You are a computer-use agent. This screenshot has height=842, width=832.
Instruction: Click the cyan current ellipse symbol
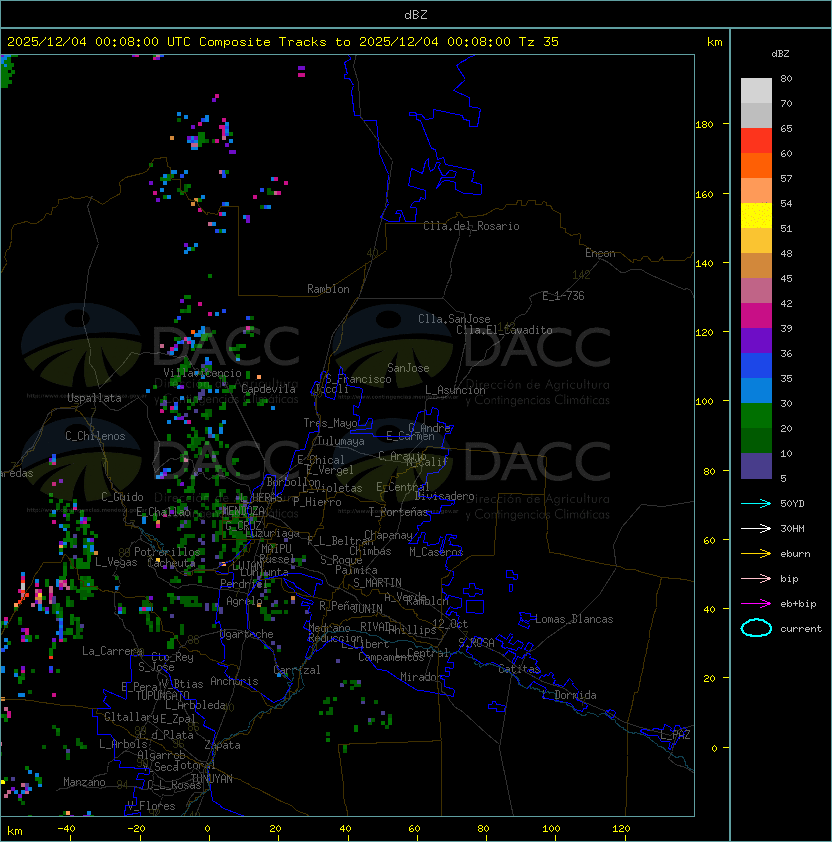pyautogui.click(x=756, y=628)
